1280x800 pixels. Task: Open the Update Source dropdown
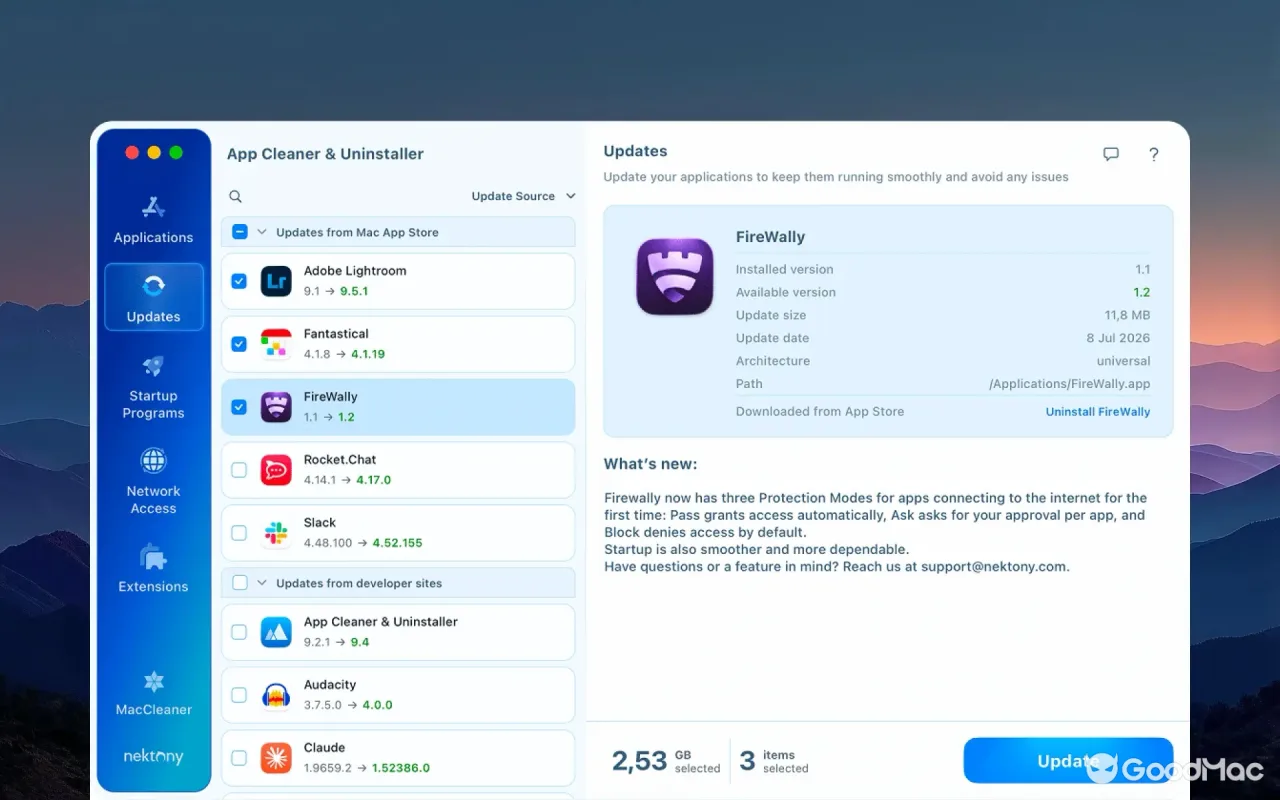[523, 196]
